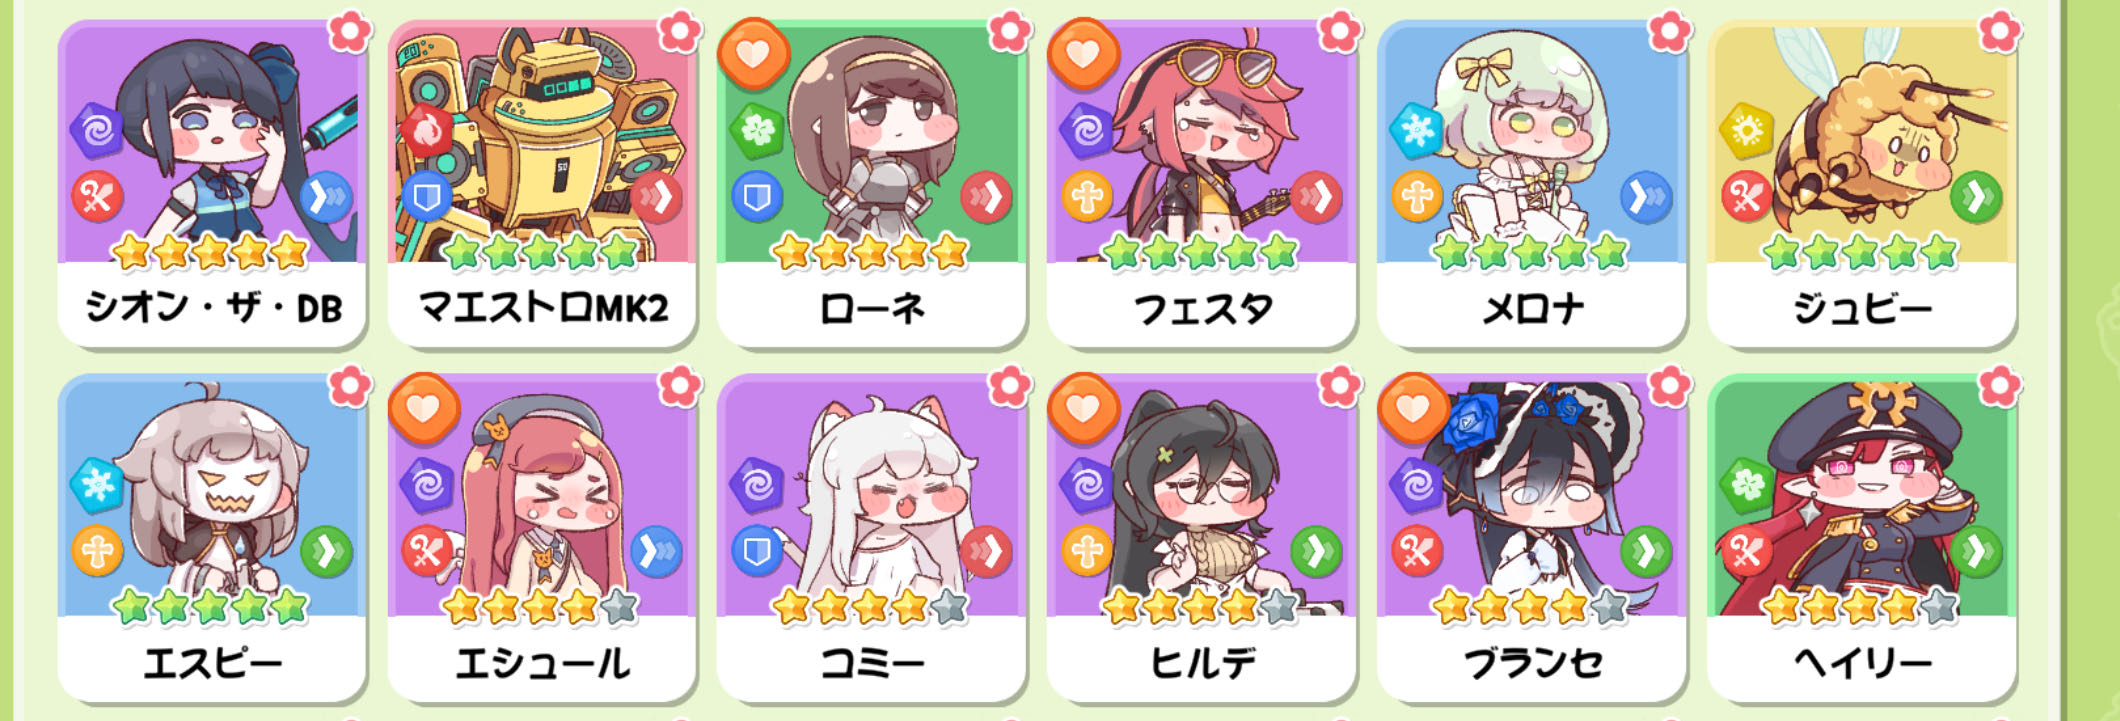Click the blue double-chevron icon on メロナ
Image resolution: width=2120 pixels, height=721 pixels.
(1645, 197)
